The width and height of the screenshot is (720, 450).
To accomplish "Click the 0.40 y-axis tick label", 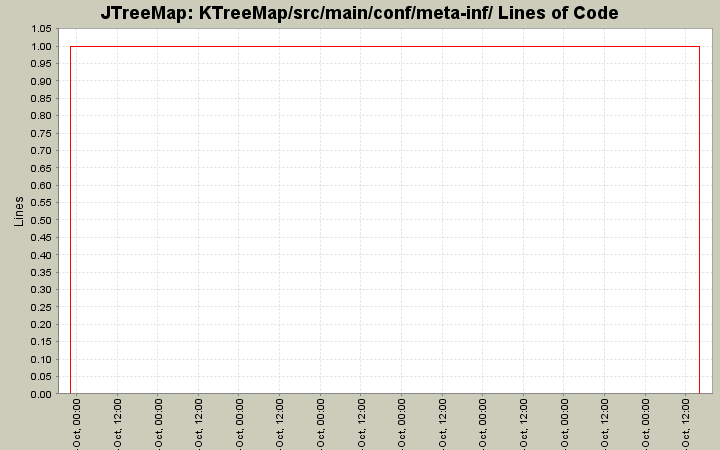I will pyautogui.click(x=41, y=255).
